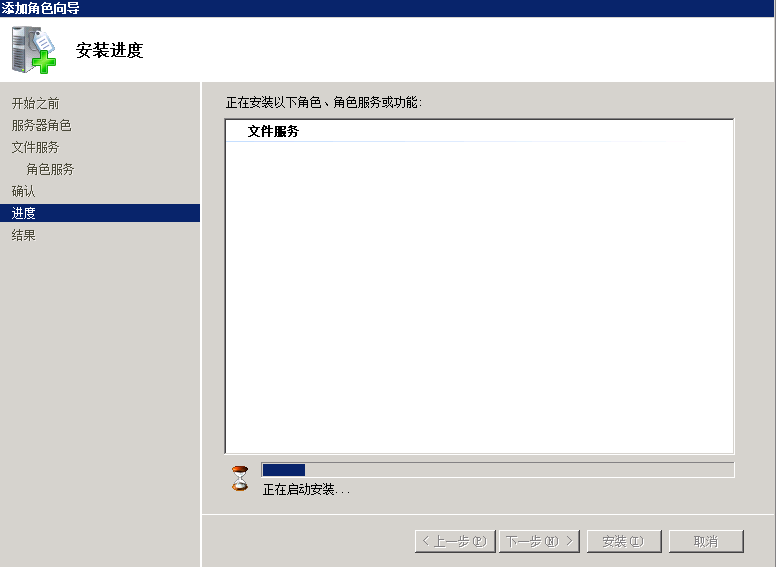This screenshot has height=567, width=776.
Task: Select the highlighted 进度 step
Action: [x=100, y=213]
